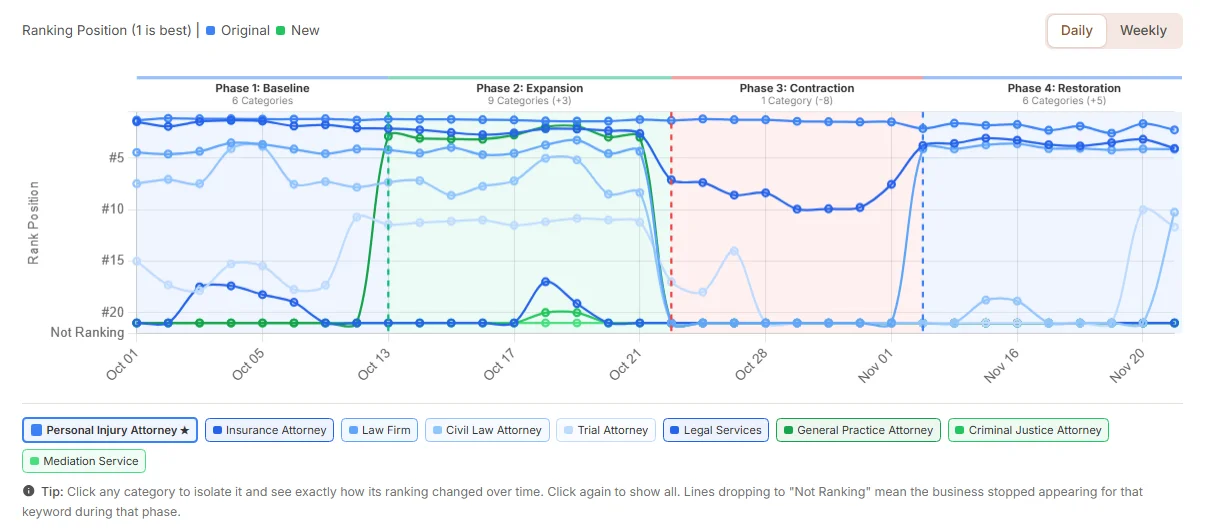Viewport: 1206px width, 532px height.
Task: Select the Daily view toggle
Action: tap(1076, 30)
